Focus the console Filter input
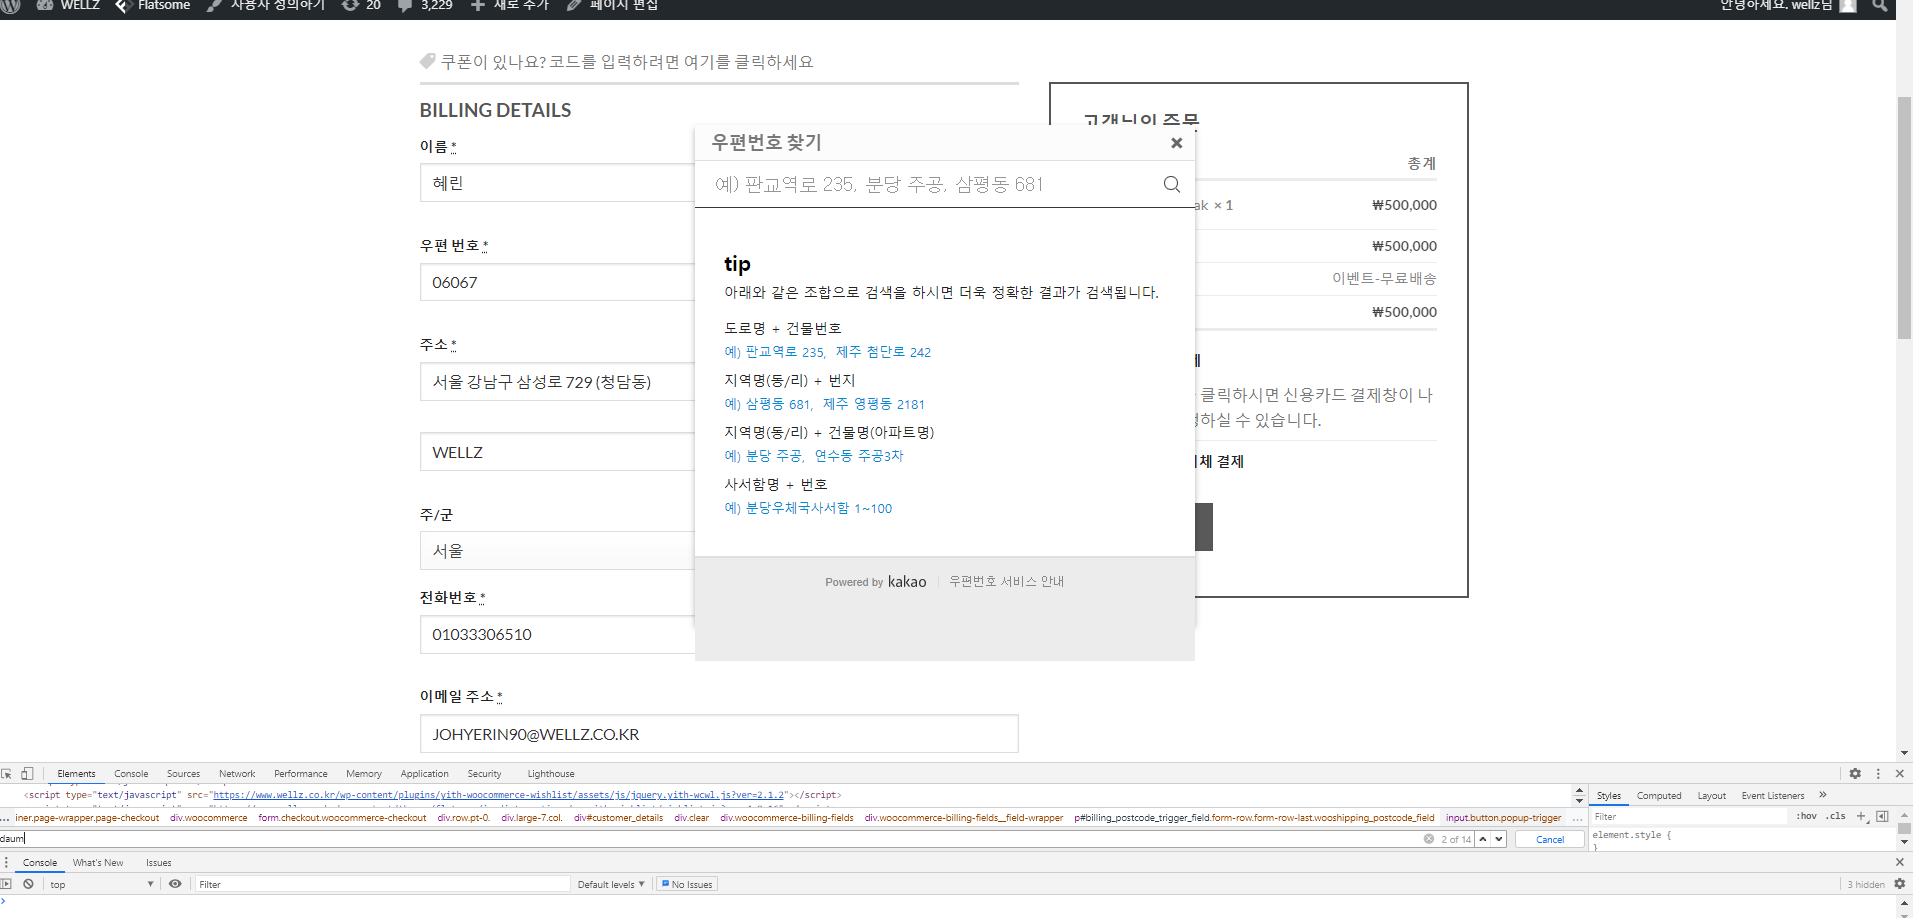 point(382,884)
